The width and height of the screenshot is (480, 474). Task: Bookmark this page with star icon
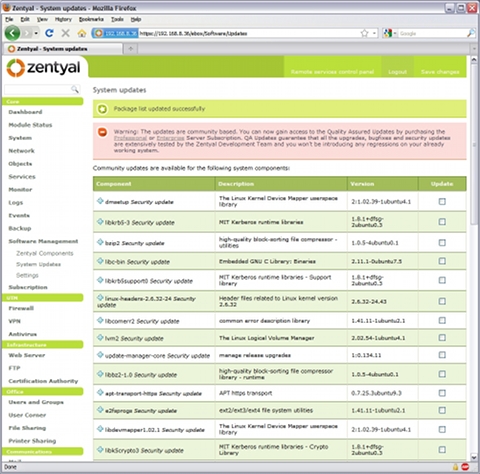[365, 33]
